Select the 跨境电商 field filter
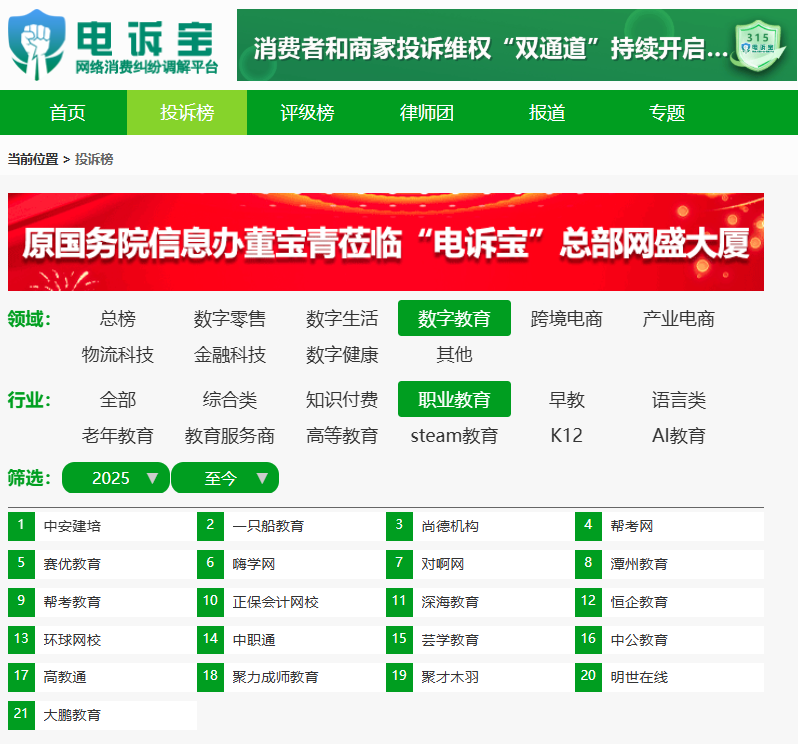 pyautogui.click(x=566, y=319)
